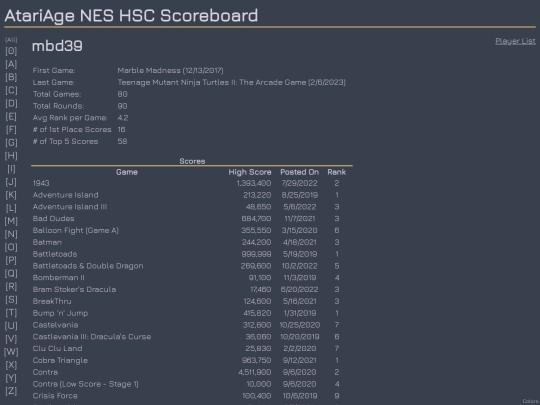This screenshot has width=540, height=405.
Task: Filter games by letter [H]
Action: [11, 156]
